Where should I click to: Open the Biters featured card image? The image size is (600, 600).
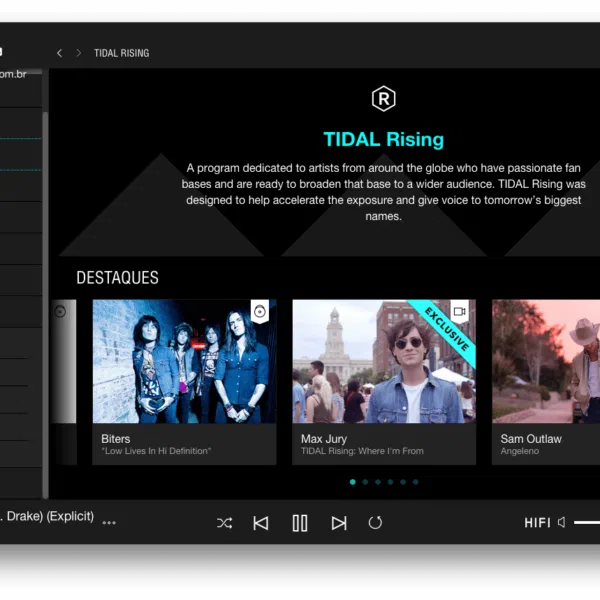pos(184,361)
